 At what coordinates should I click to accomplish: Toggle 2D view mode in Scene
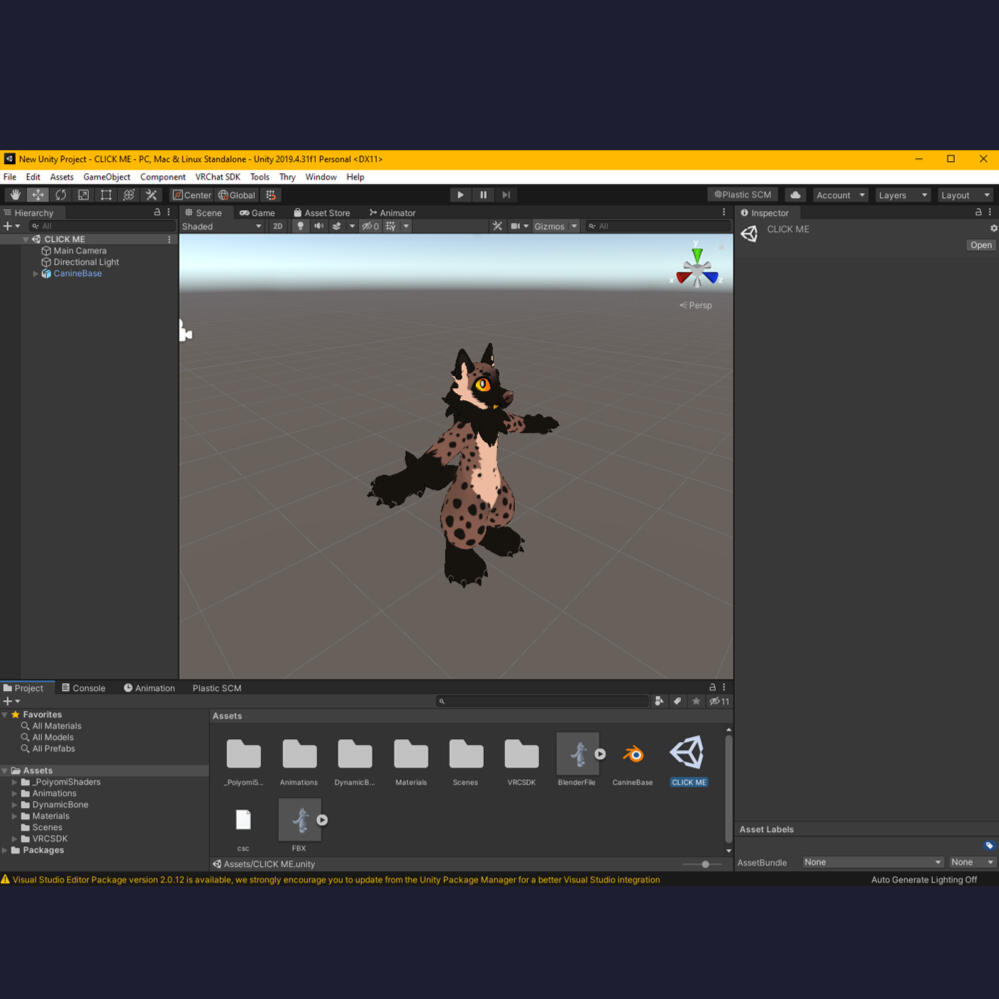click(x=278, y=226)
